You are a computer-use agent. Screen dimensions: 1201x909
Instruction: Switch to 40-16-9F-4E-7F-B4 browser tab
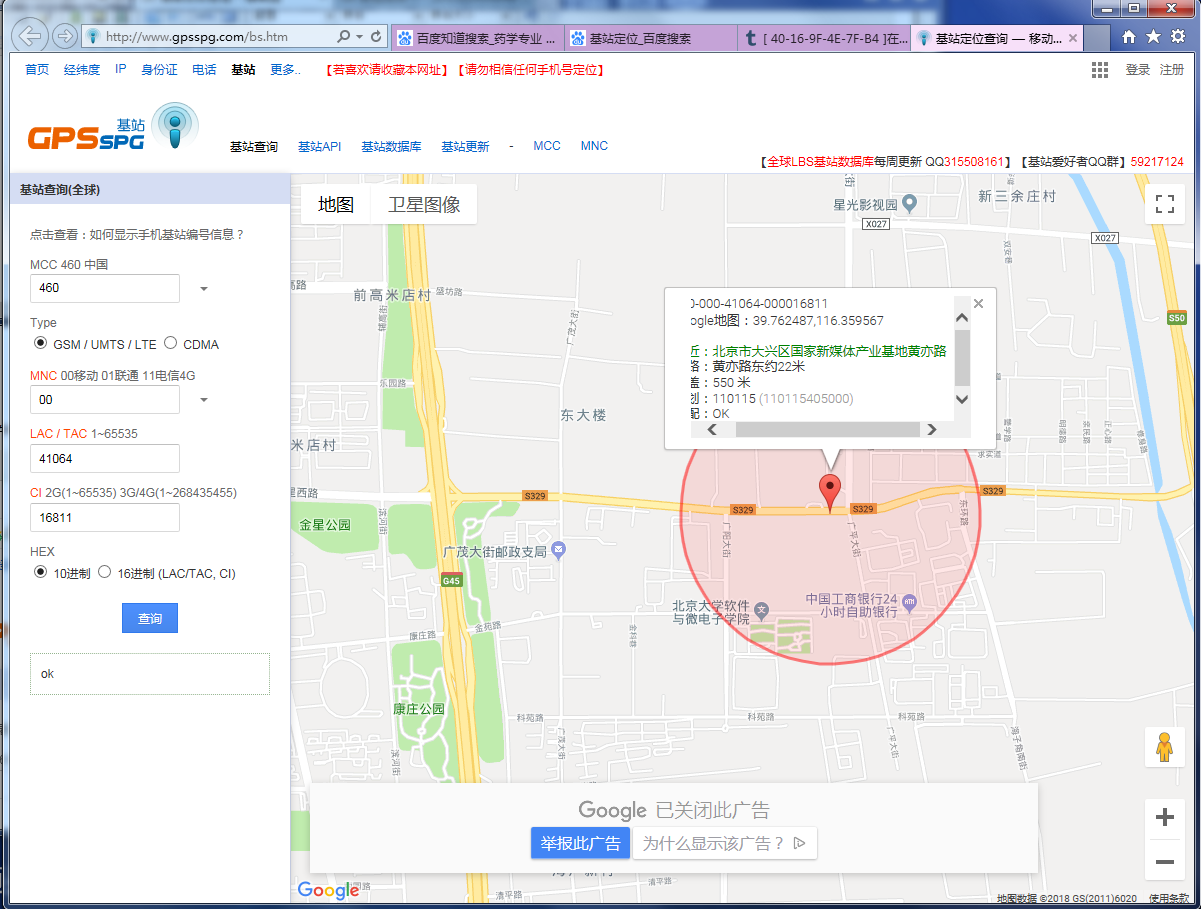(x=823, y=38)
